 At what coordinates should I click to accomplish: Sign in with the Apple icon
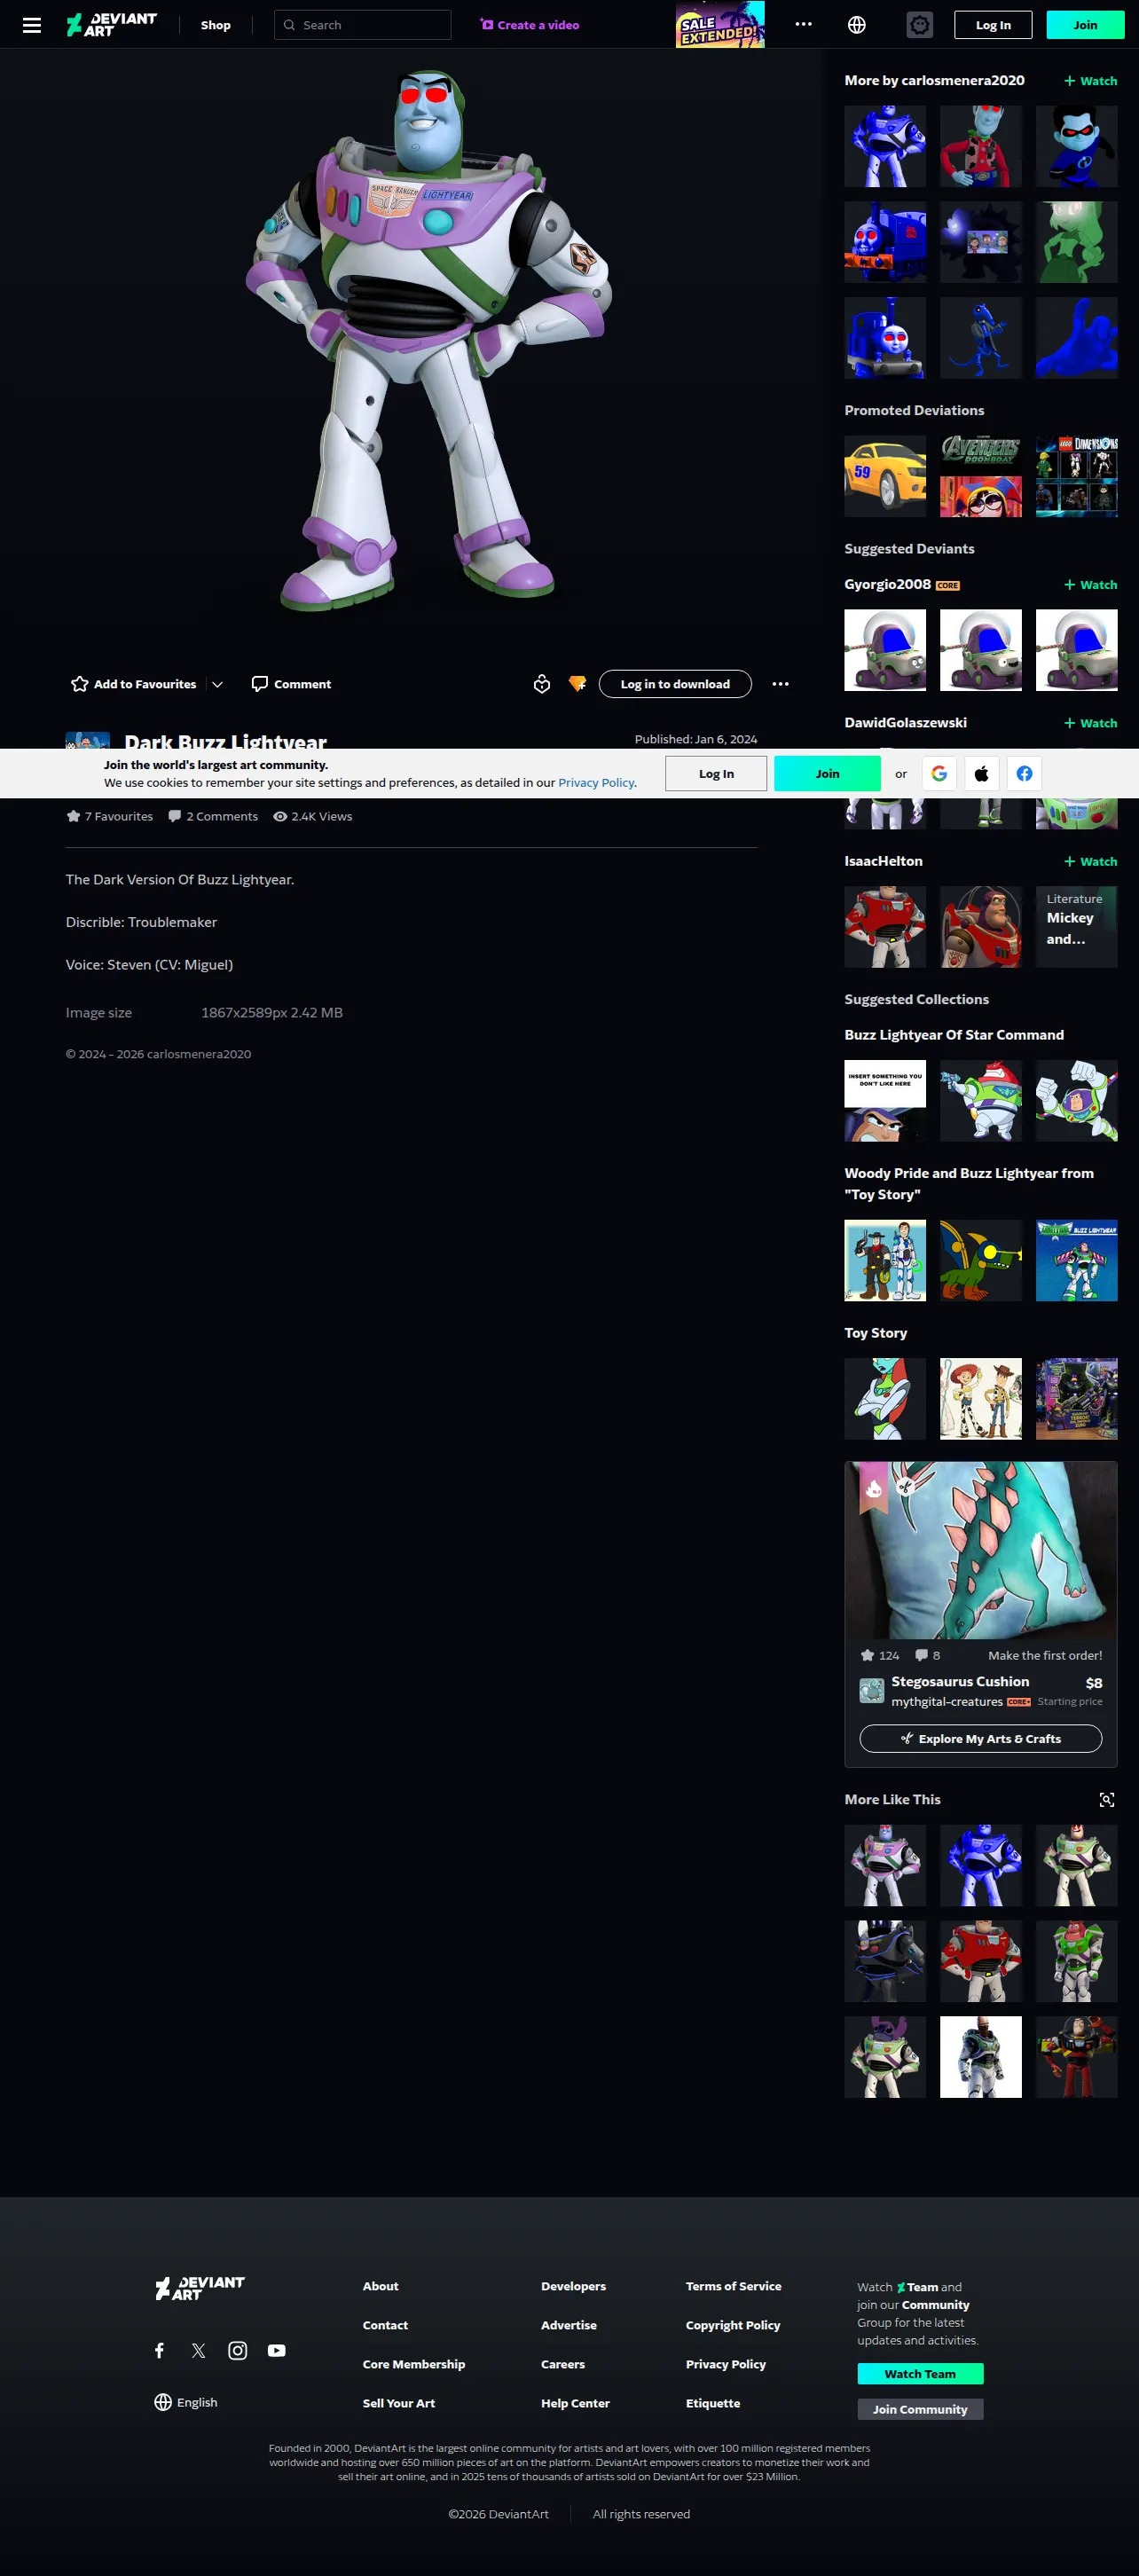982,774
